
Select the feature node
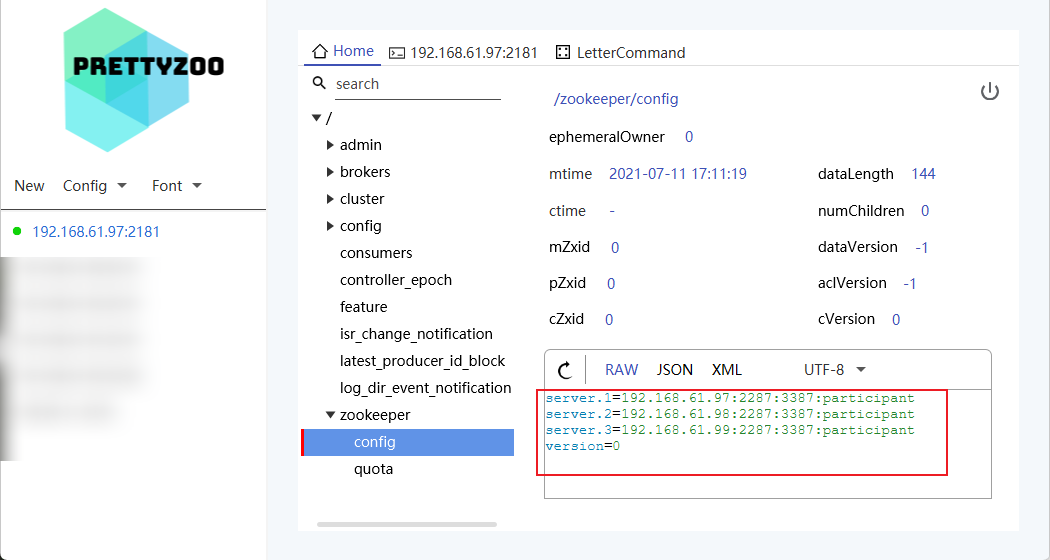click(x=364, y=307)
